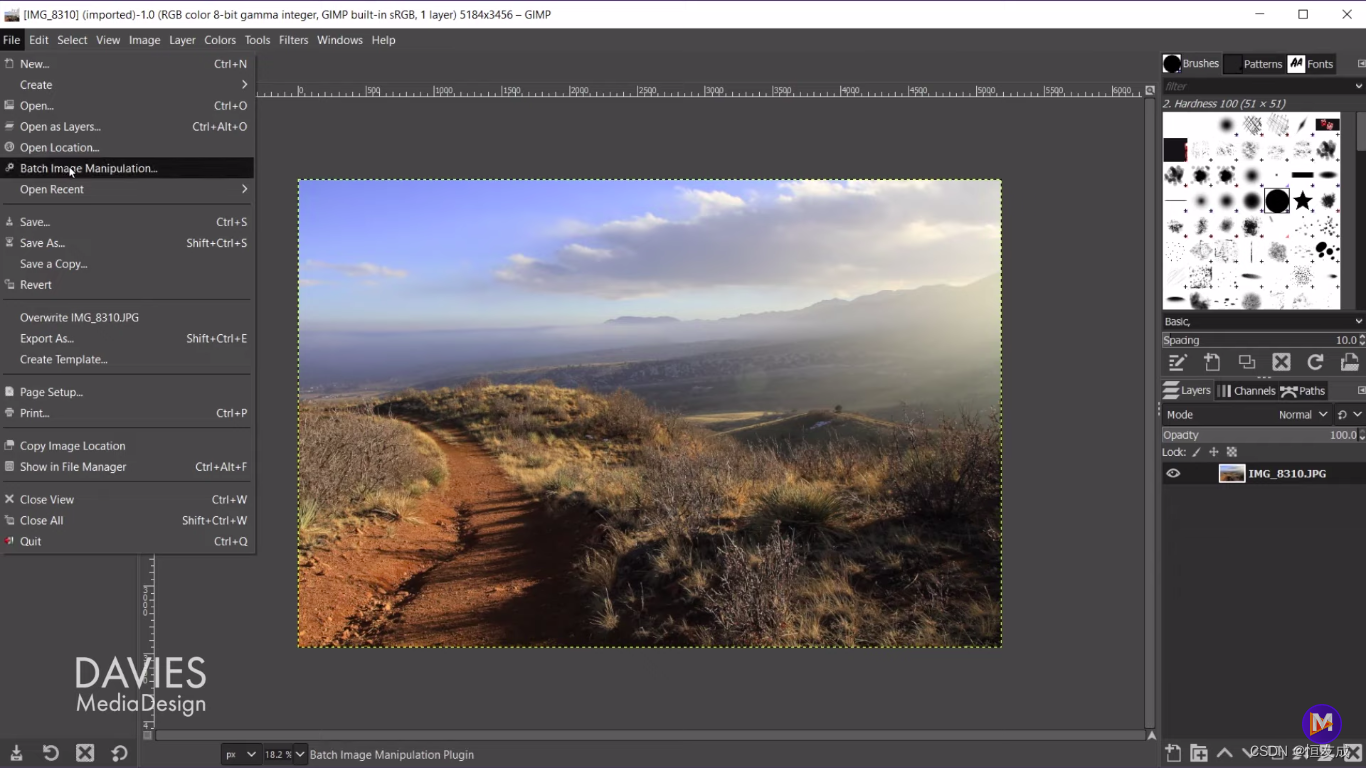This screenshot has height=768, width=1366.
Task: Open the brush filter dropdown arrow
Action: click(x=1358, y=86)
